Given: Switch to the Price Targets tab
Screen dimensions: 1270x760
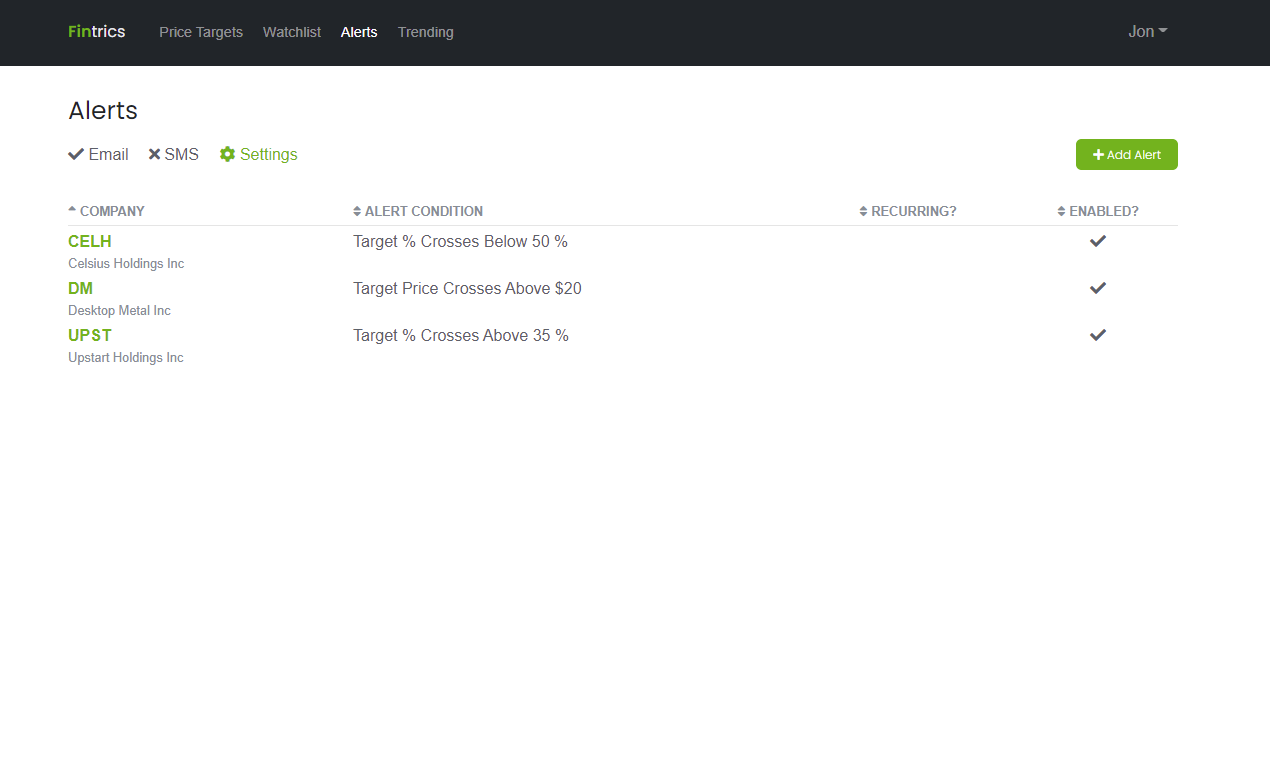Looking at the screenshot, I should click(200, 32).
